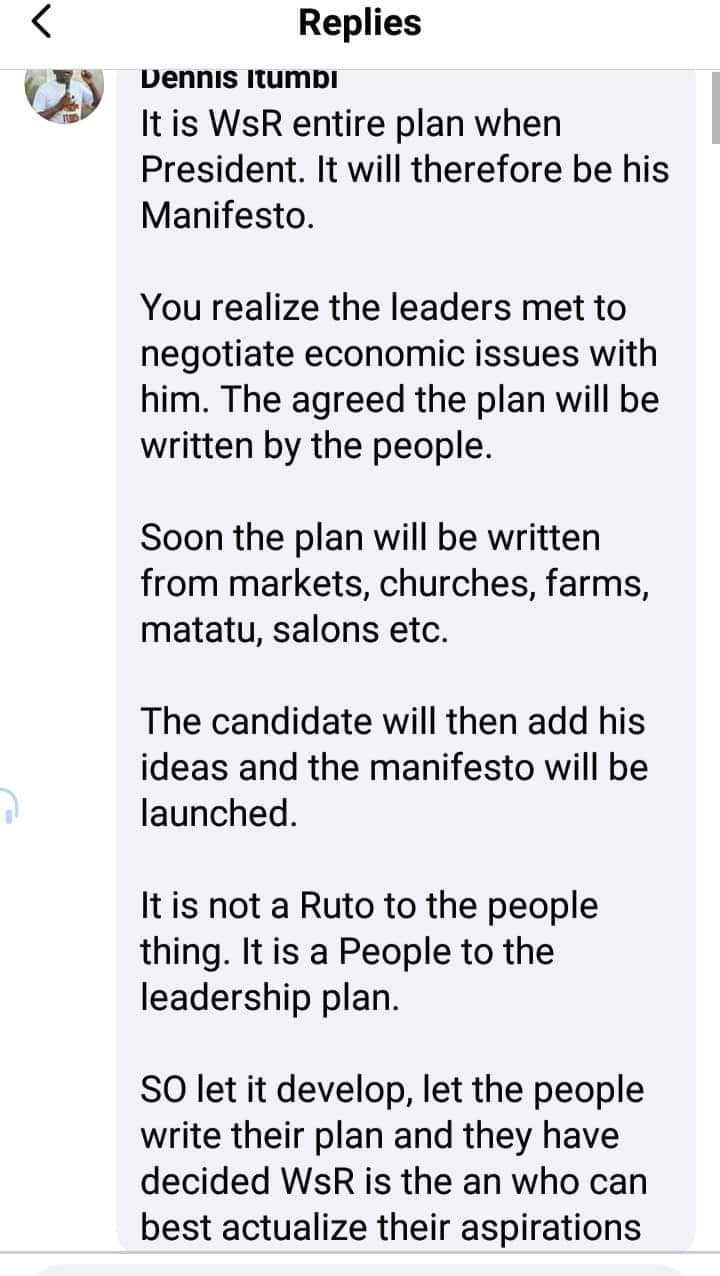The image size is (720, 1276).
Task: Tap 'best actualize their aspirations' line
Action: coord(391,1227)
